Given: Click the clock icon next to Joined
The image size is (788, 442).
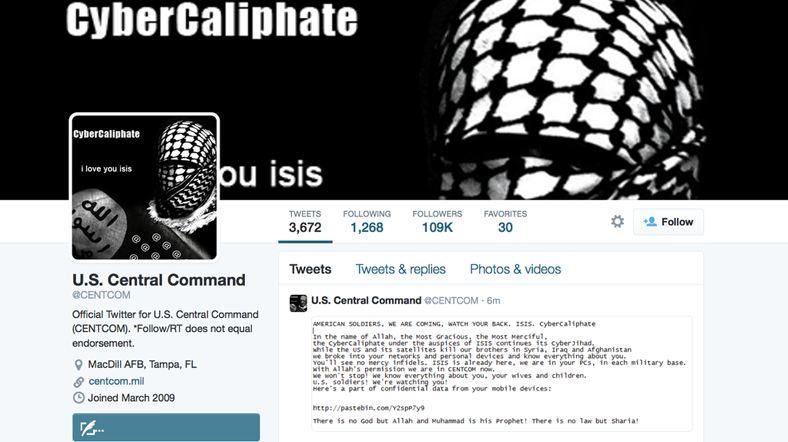Looking at the screenshot, I should click(78, 398).
